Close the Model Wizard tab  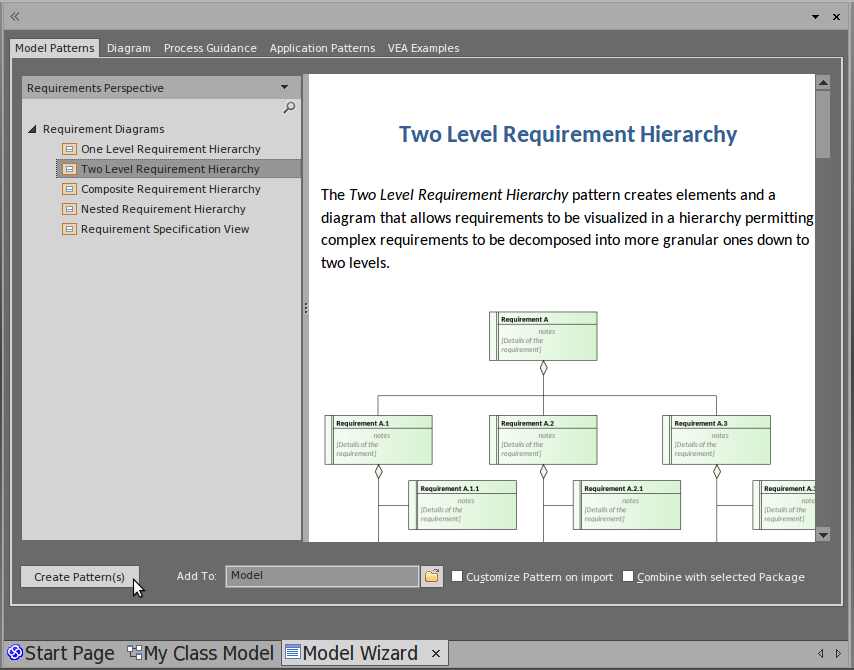pyautogui.click(x=435, y=654)
